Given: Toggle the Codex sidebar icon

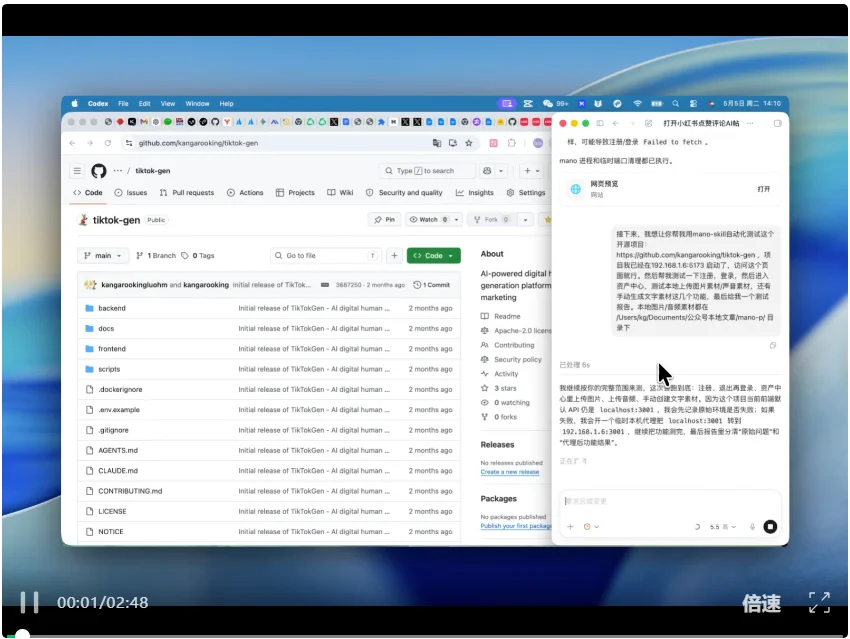Looking at the screenshot, I should [x=600, y=123].
